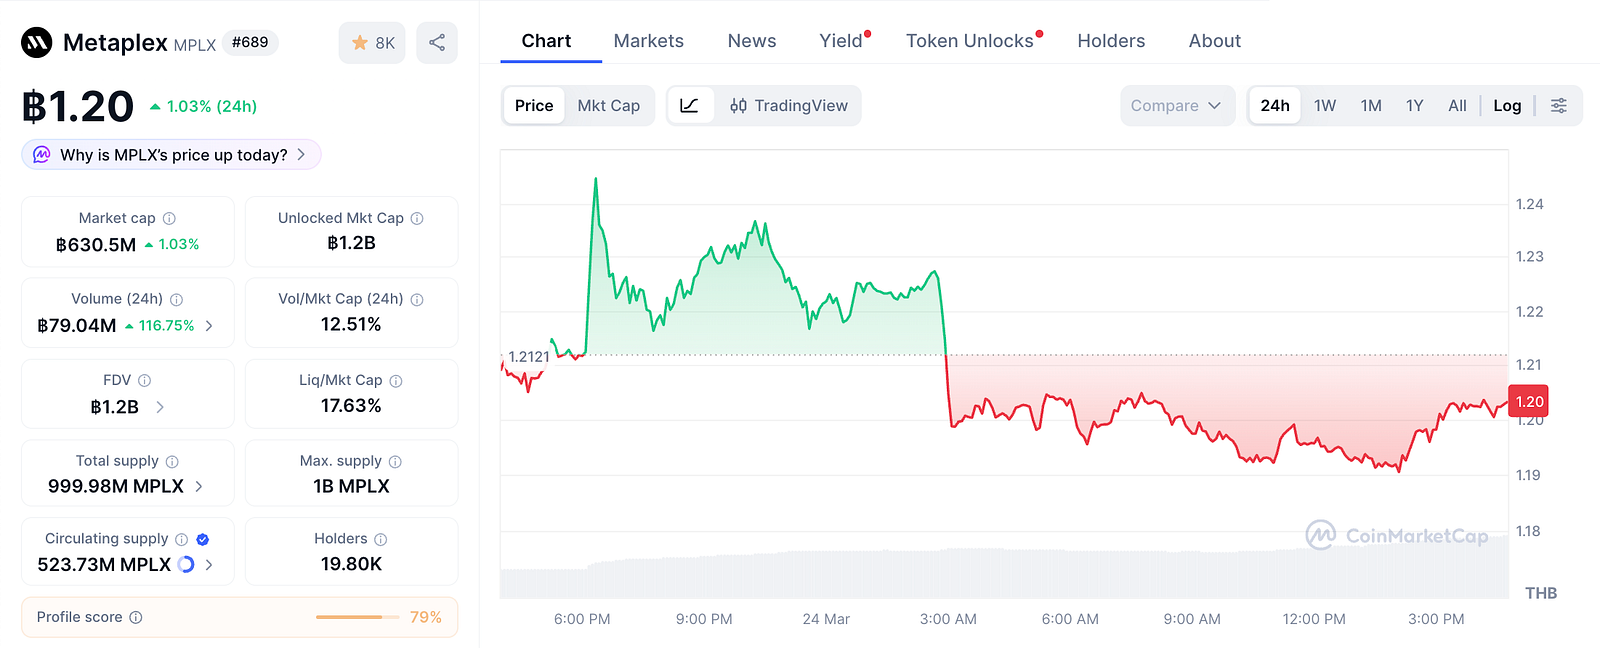1600x648 pixels.
Task: Show Profile score info icon
Action: coord(136,617)
